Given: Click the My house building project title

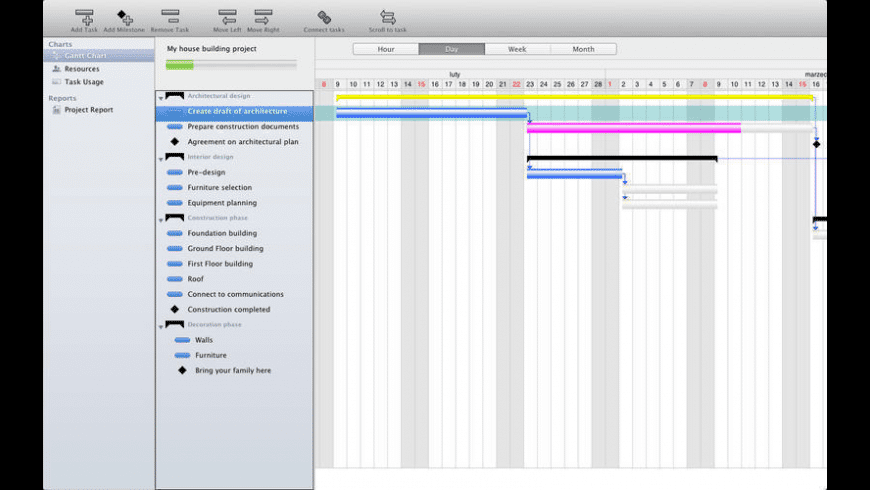Looking at the screenshot, I should point(211,49).
